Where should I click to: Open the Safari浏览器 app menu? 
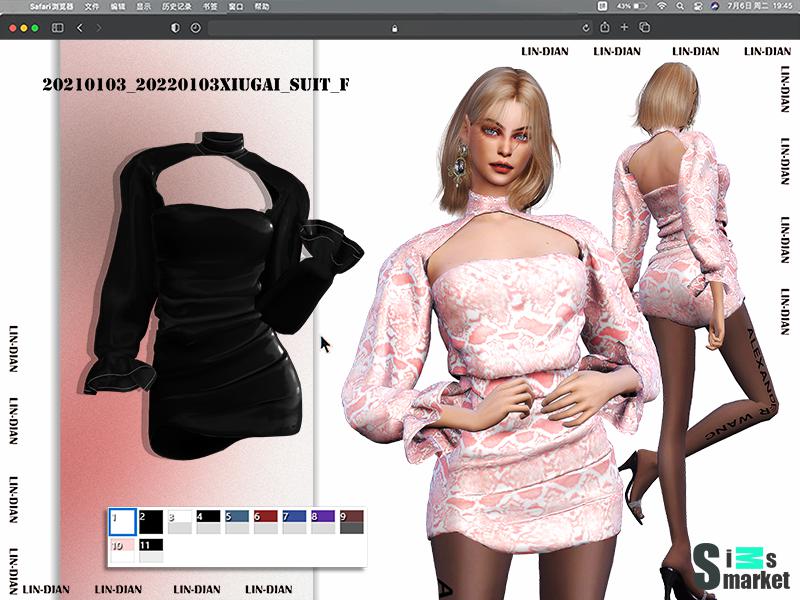(50, 6)
